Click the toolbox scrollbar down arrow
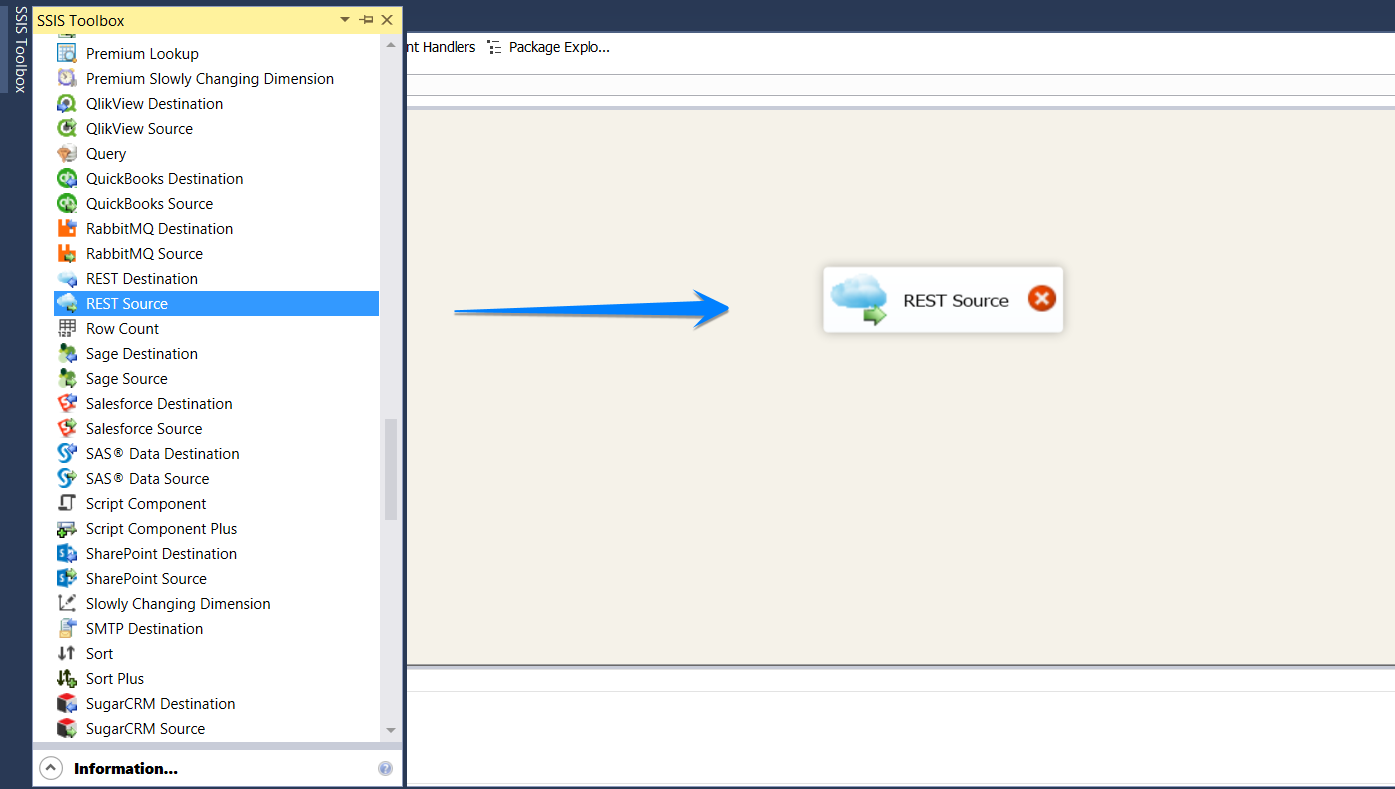Screen dimensions: 1395x789 [391, 731]
